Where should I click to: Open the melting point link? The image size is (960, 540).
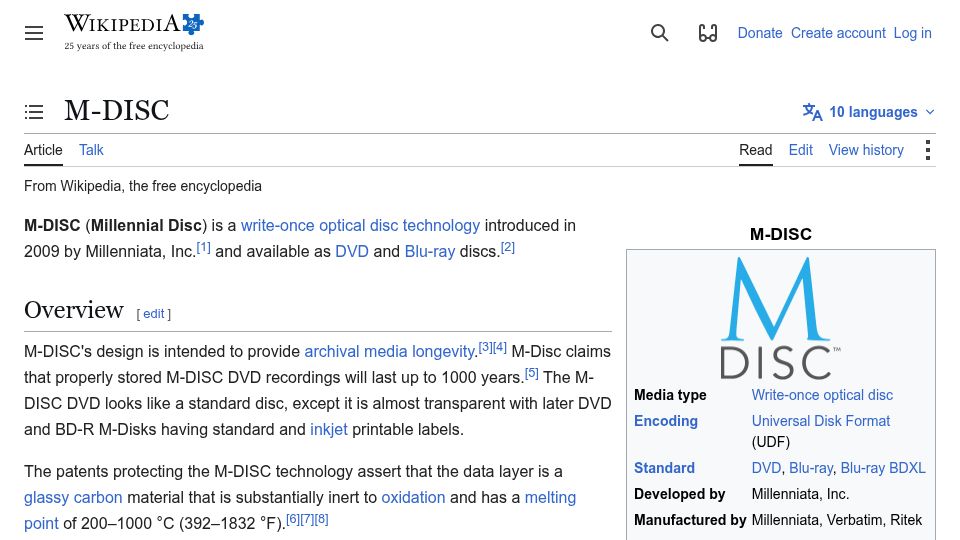(x=550, y=498)
